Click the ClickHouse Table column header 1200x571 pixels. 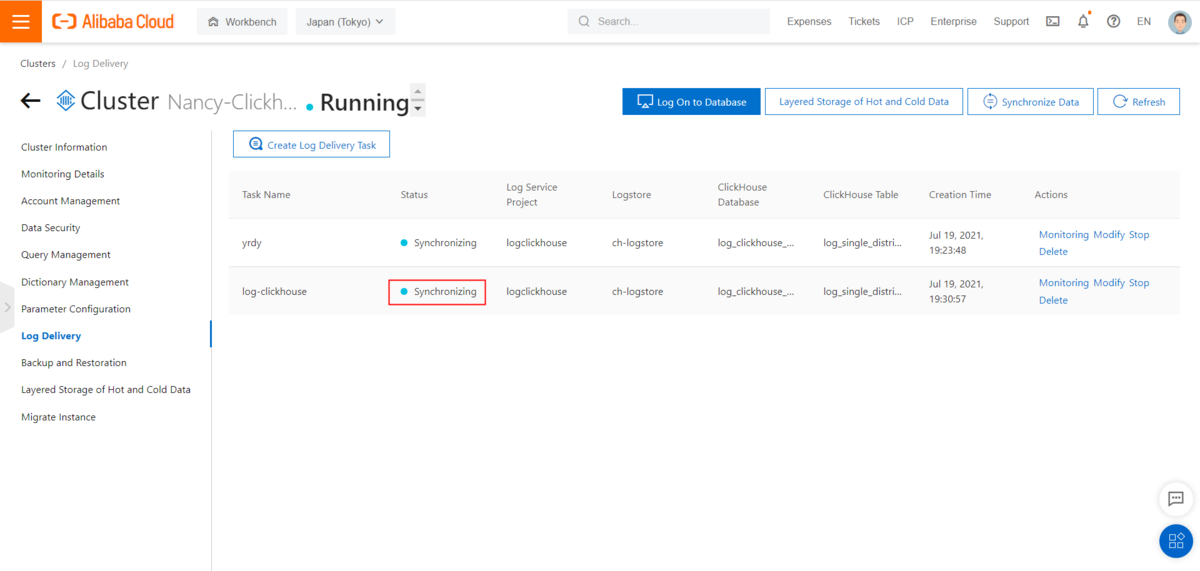tap(861, 195)
